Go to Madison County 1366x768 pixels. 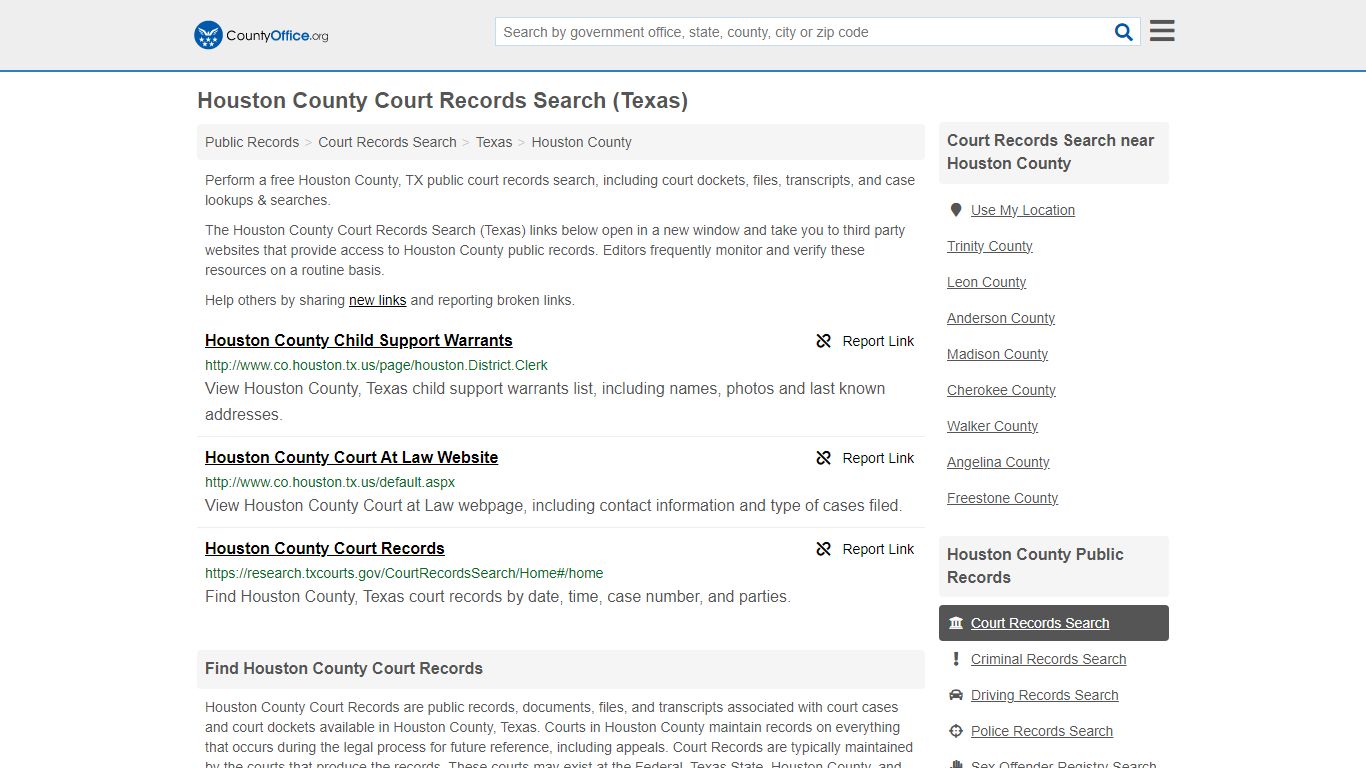click(998, 354)
